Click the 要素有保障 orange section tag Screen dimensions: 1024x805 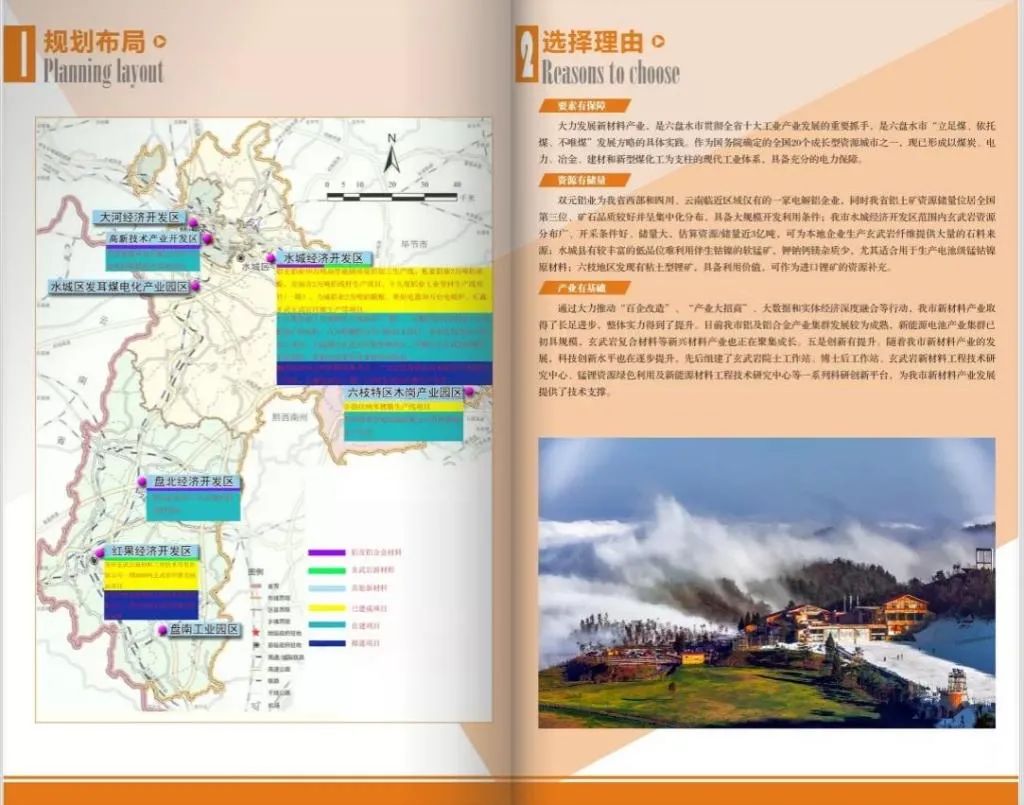pyautogui.click(x=584, y=106)
